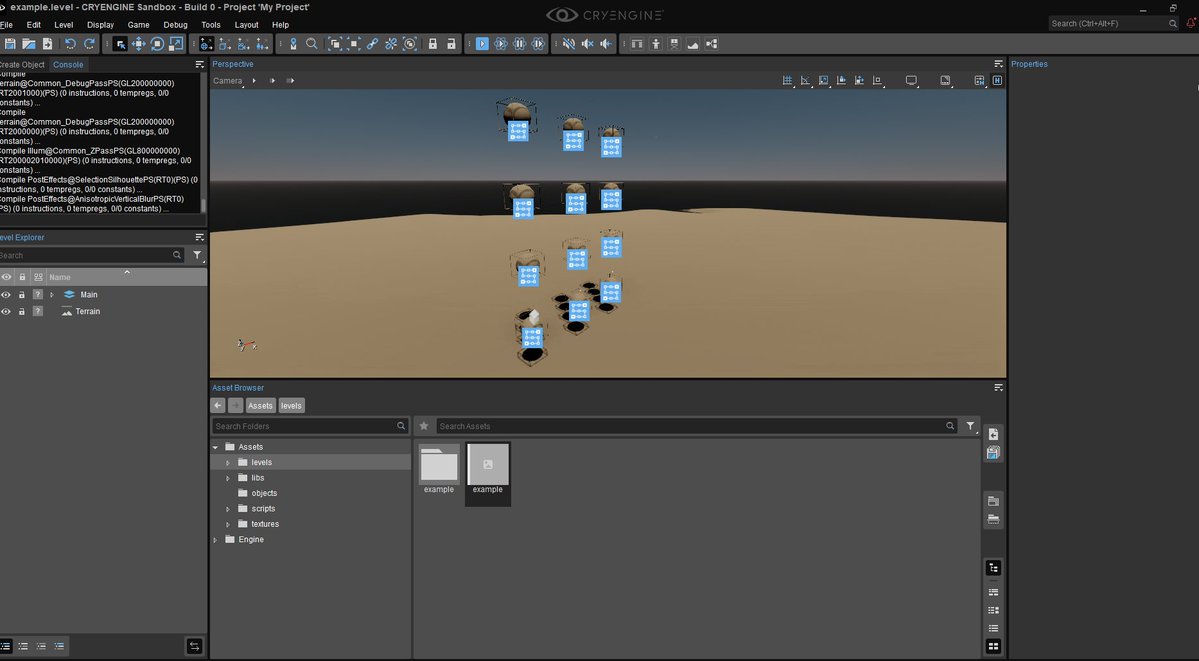
Task: Switch to the Console tab
Action: pos(68,65)
